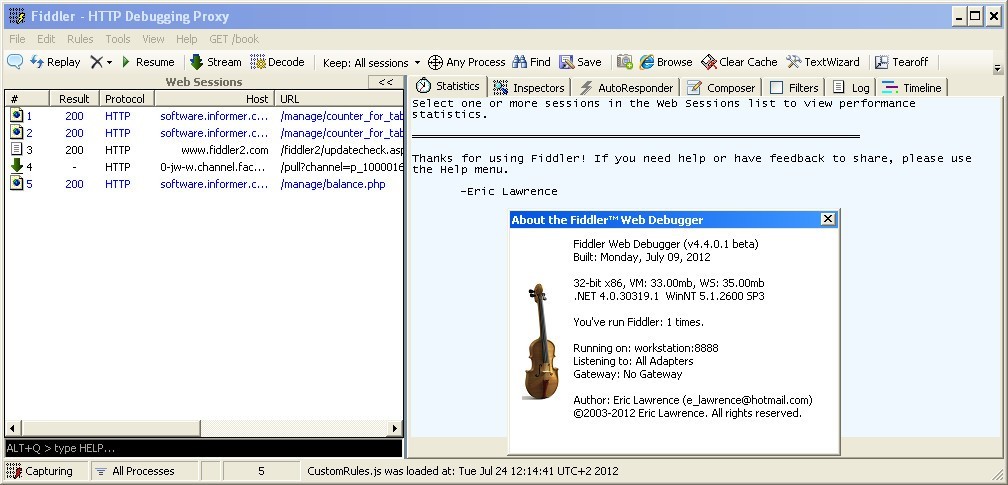The image size is (1008, 485).
Task: Click the QuickExec command input box
Action: 200,448
